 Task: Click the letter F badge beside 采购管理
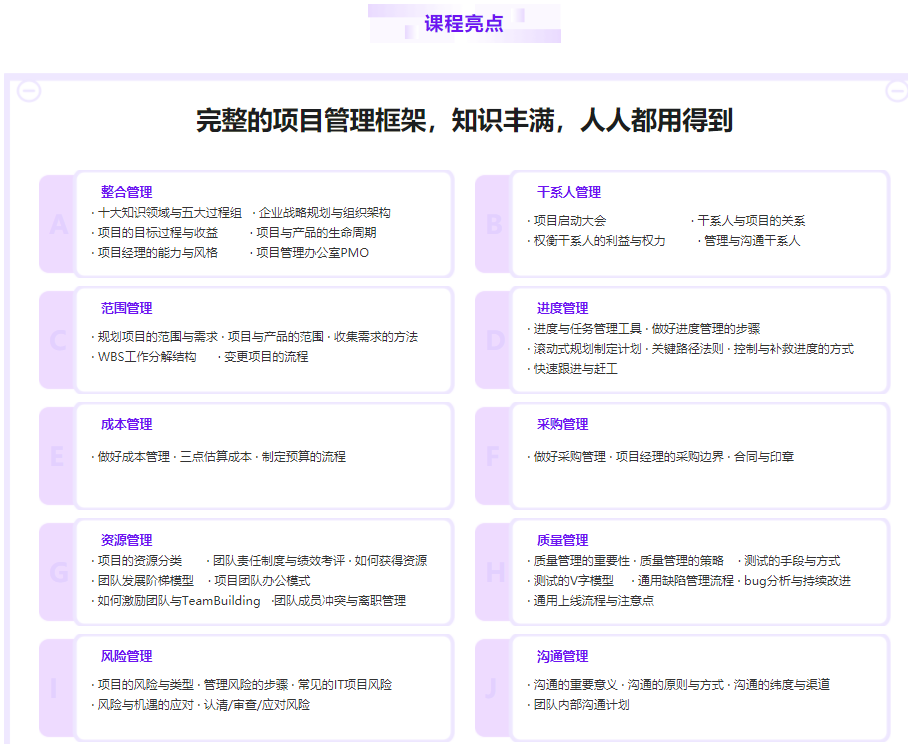pyautogui.click(x=494, y=456)
